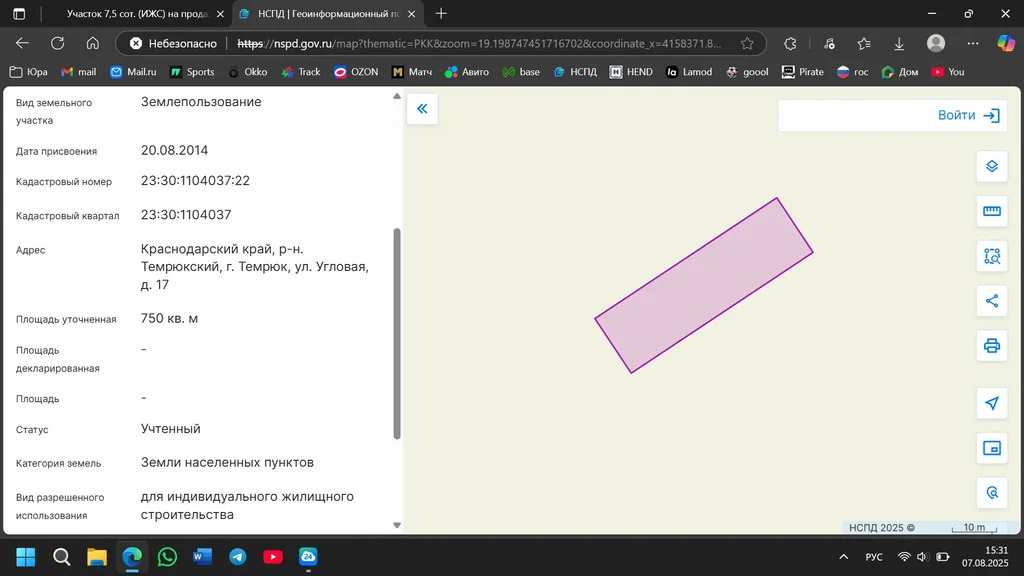
Task: Print the map with printer icon
Action: [991, 346]
